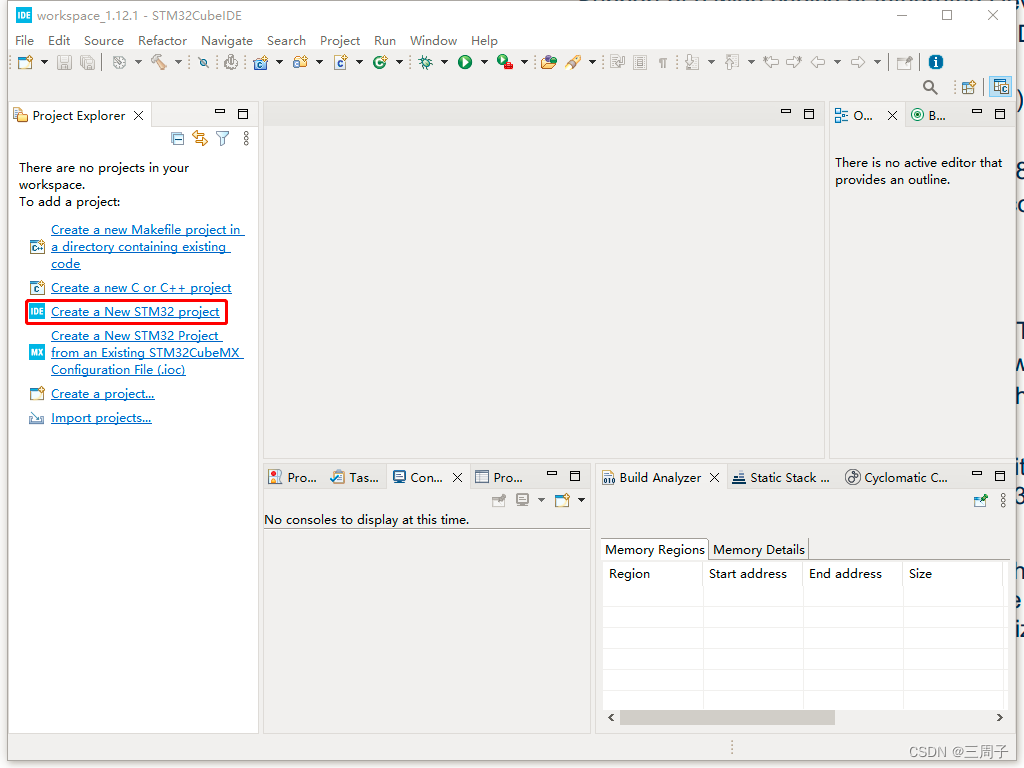This screenshot has height=768, width=1024.
Task: Select the C/C++ perspective button
Action: [x=1000, y=86]
